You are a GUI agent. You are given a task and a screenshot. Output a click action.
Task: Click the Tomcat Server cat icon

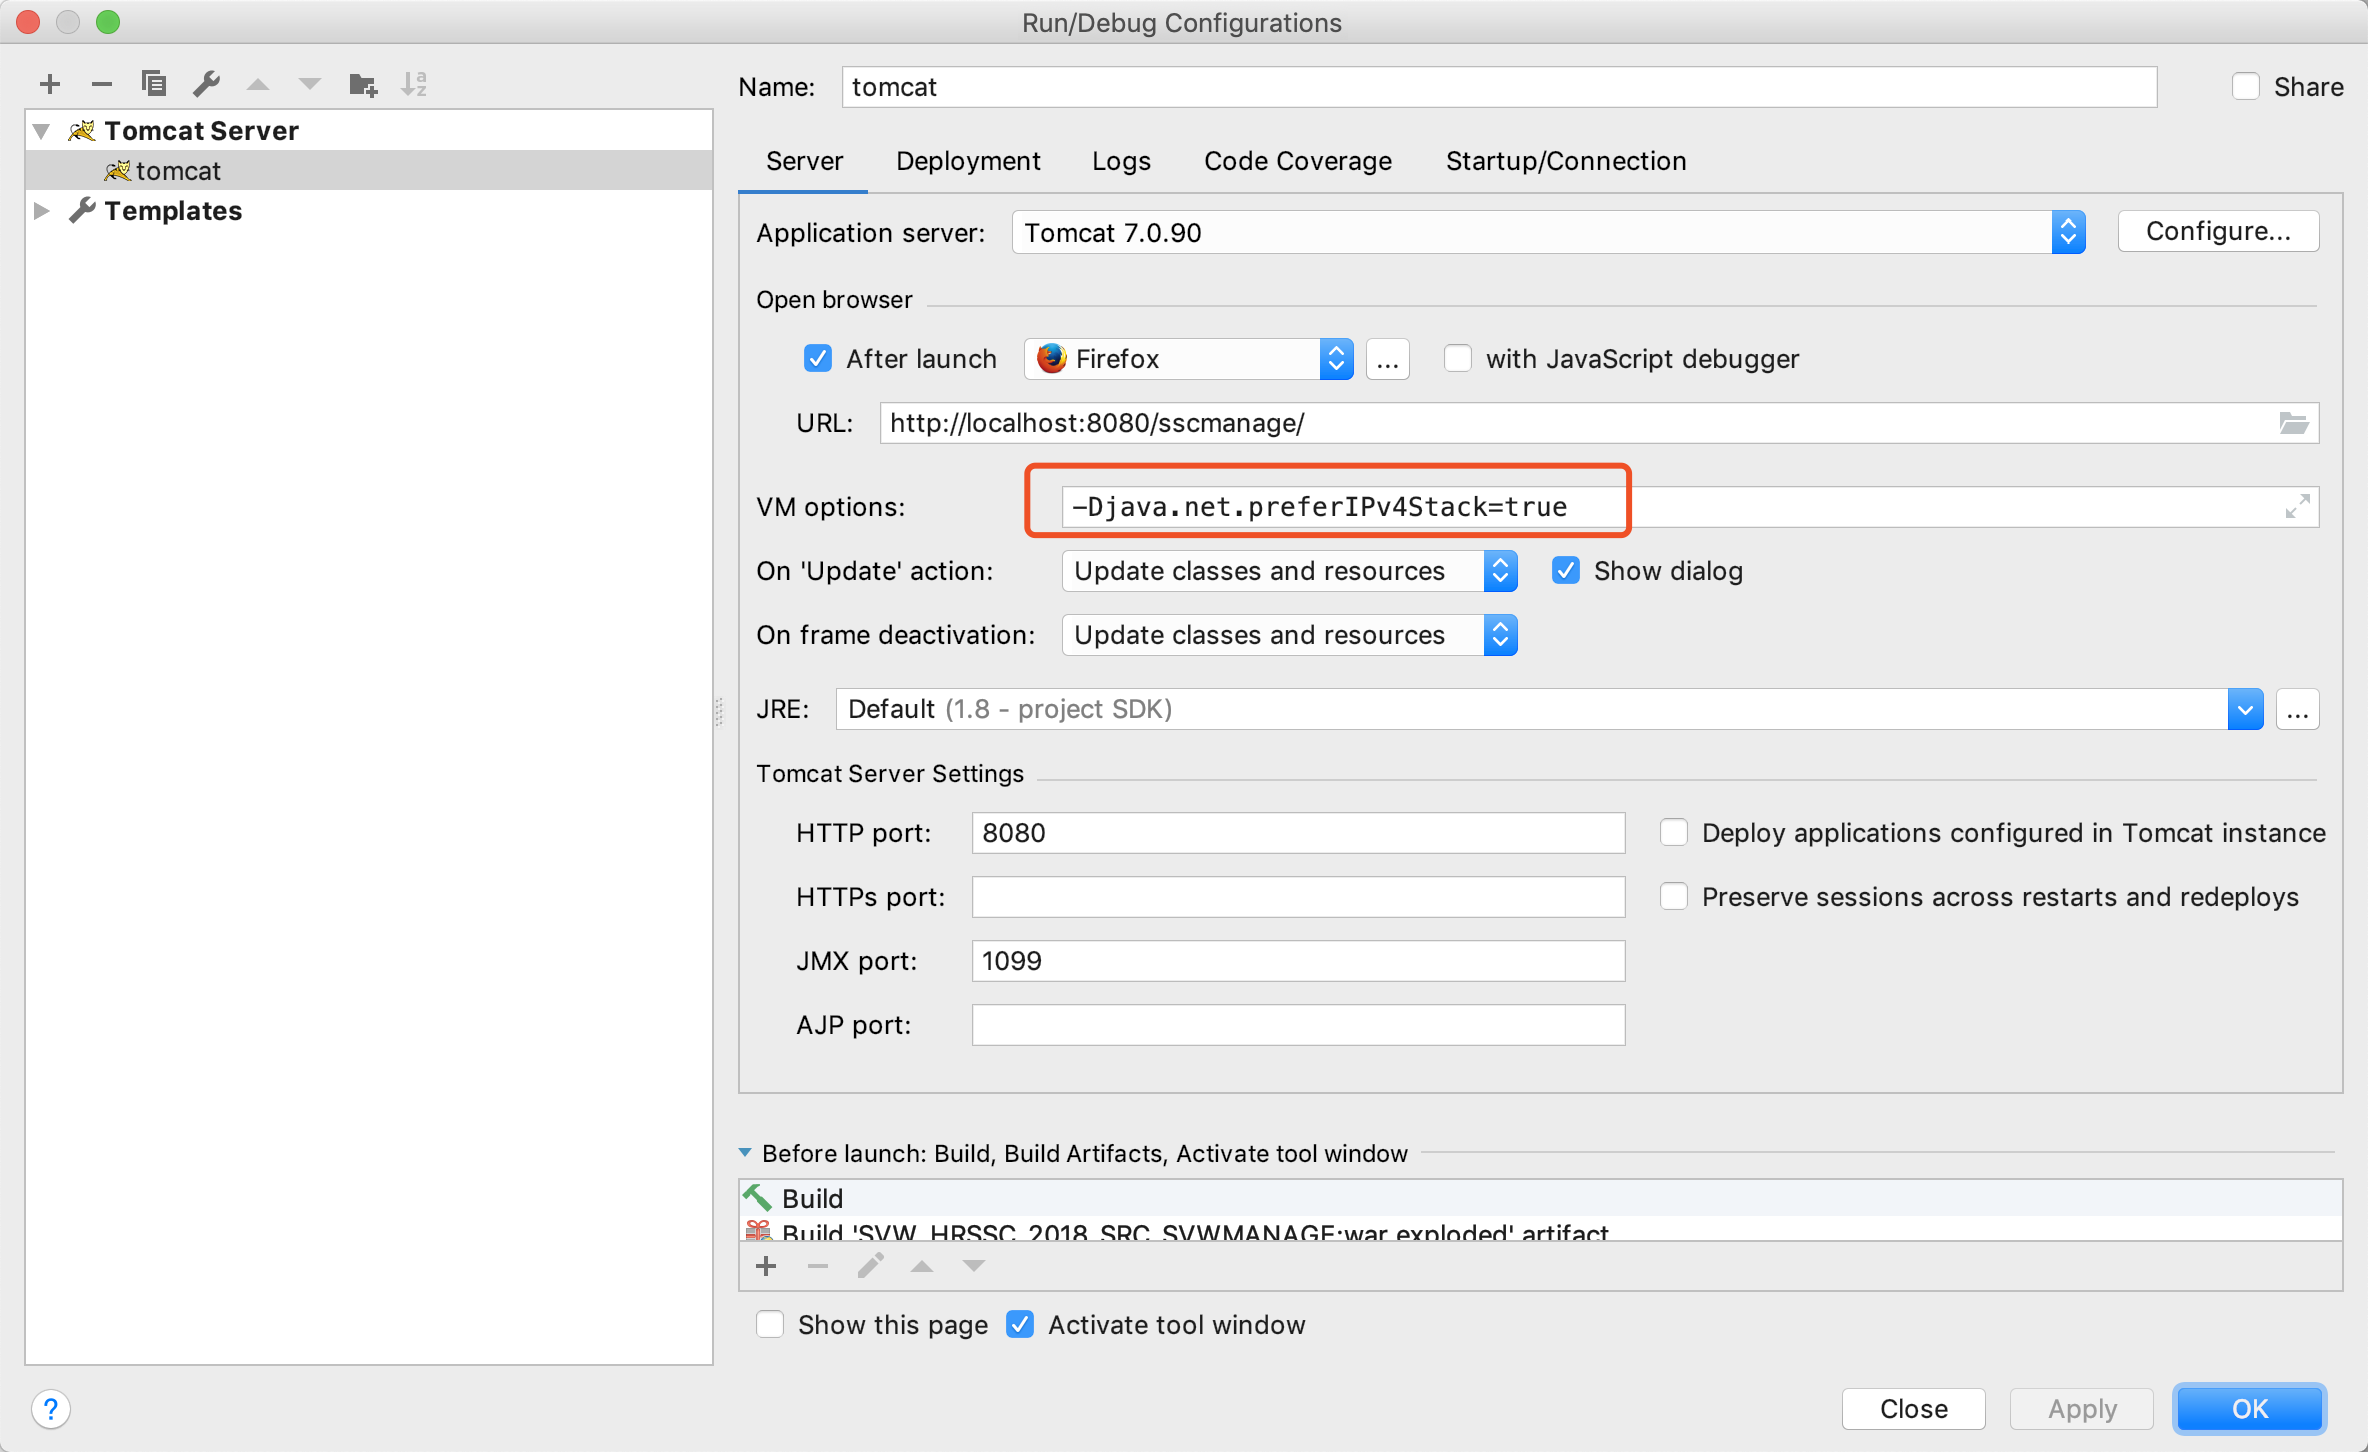[82, 130]
